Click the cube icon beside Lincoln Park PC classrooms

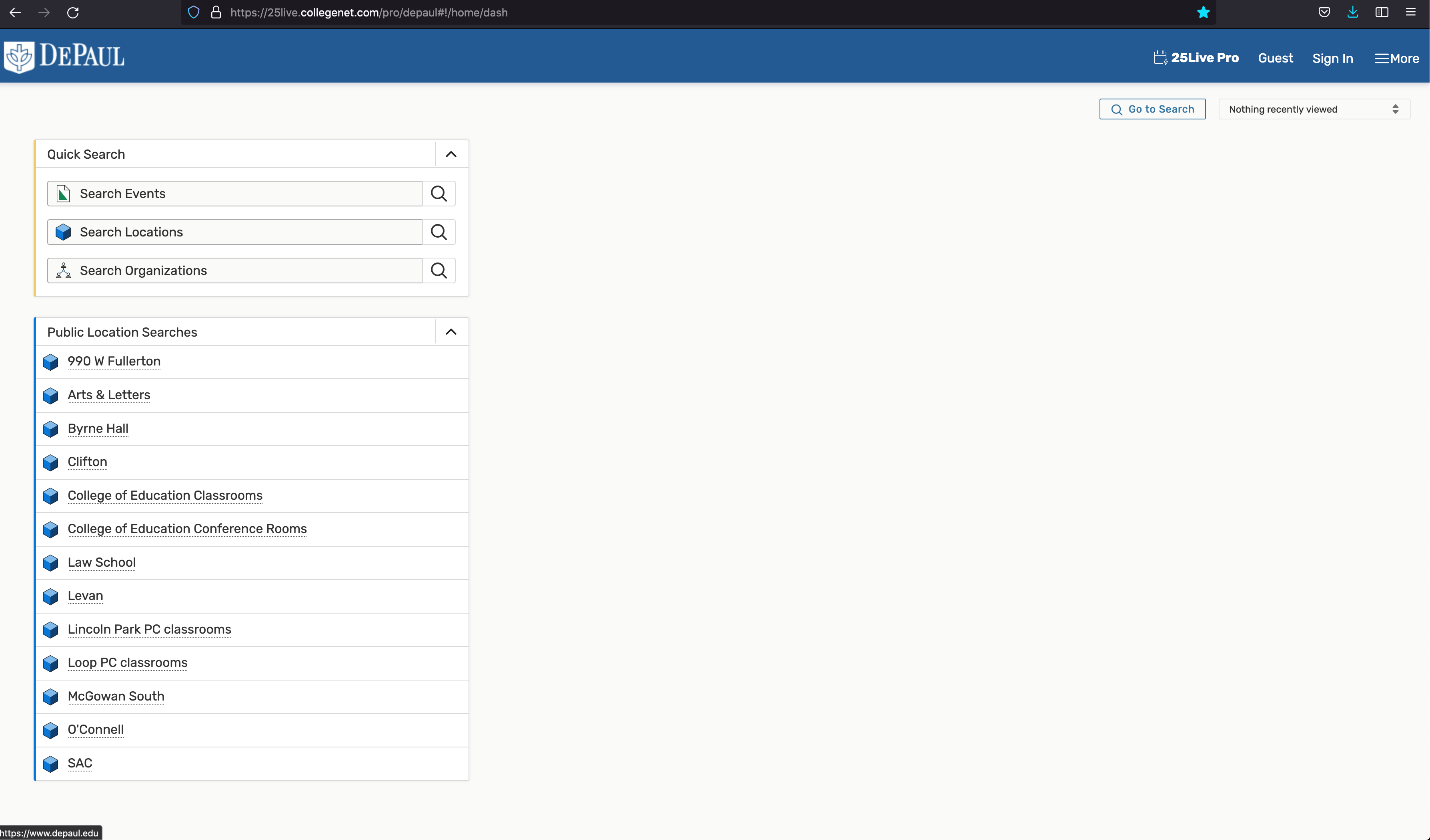51,630
